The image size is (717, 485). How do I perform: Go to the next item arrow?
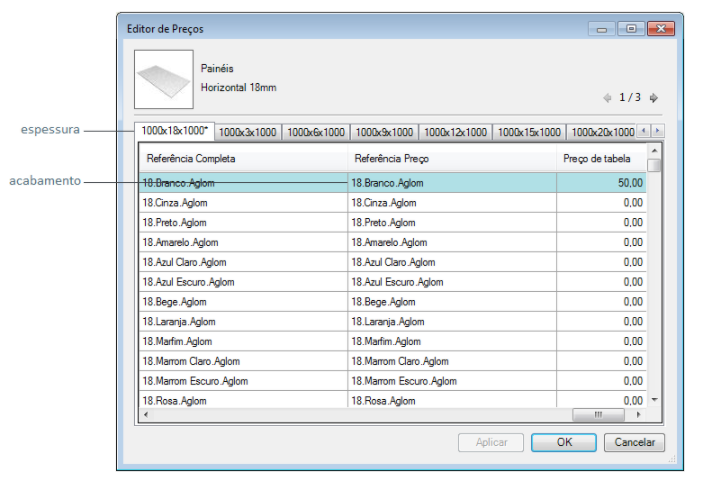tap(654, 98)
